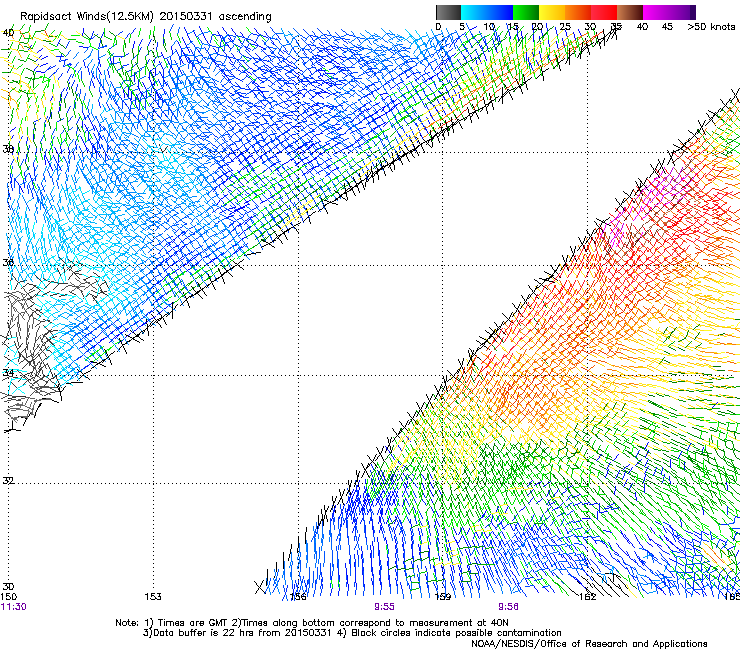Click the green 15-20 knots legend swatch
Screen dimensions: 740x650
click(526, 12)
